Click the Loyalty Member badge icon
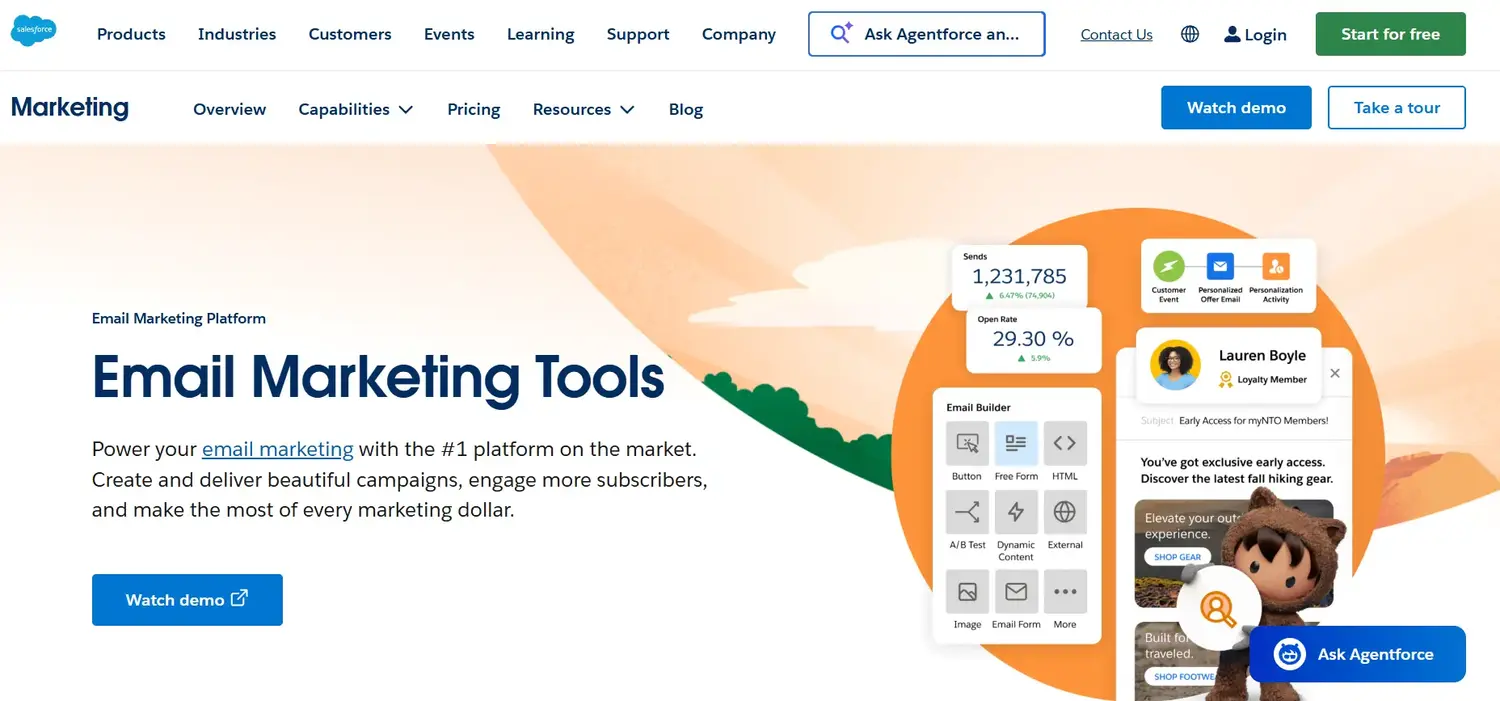The height and width of the screenshot is (701, 1500). click(x=1225, y=380)
